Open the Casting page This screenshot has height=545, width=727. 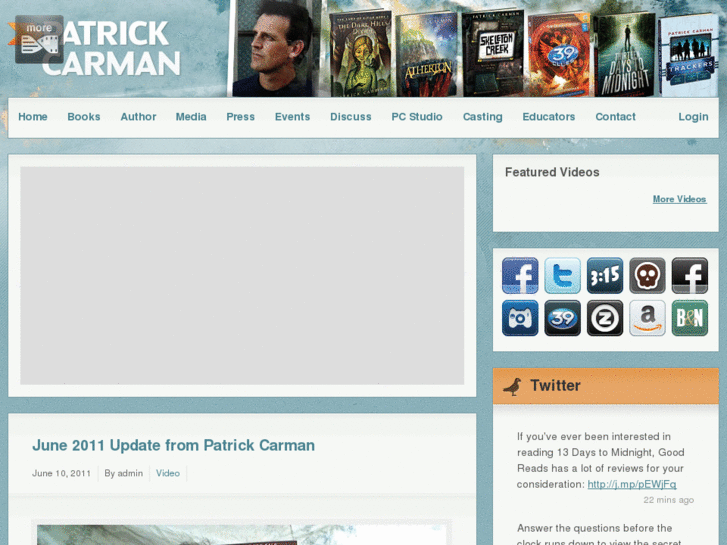pos(483,117)
